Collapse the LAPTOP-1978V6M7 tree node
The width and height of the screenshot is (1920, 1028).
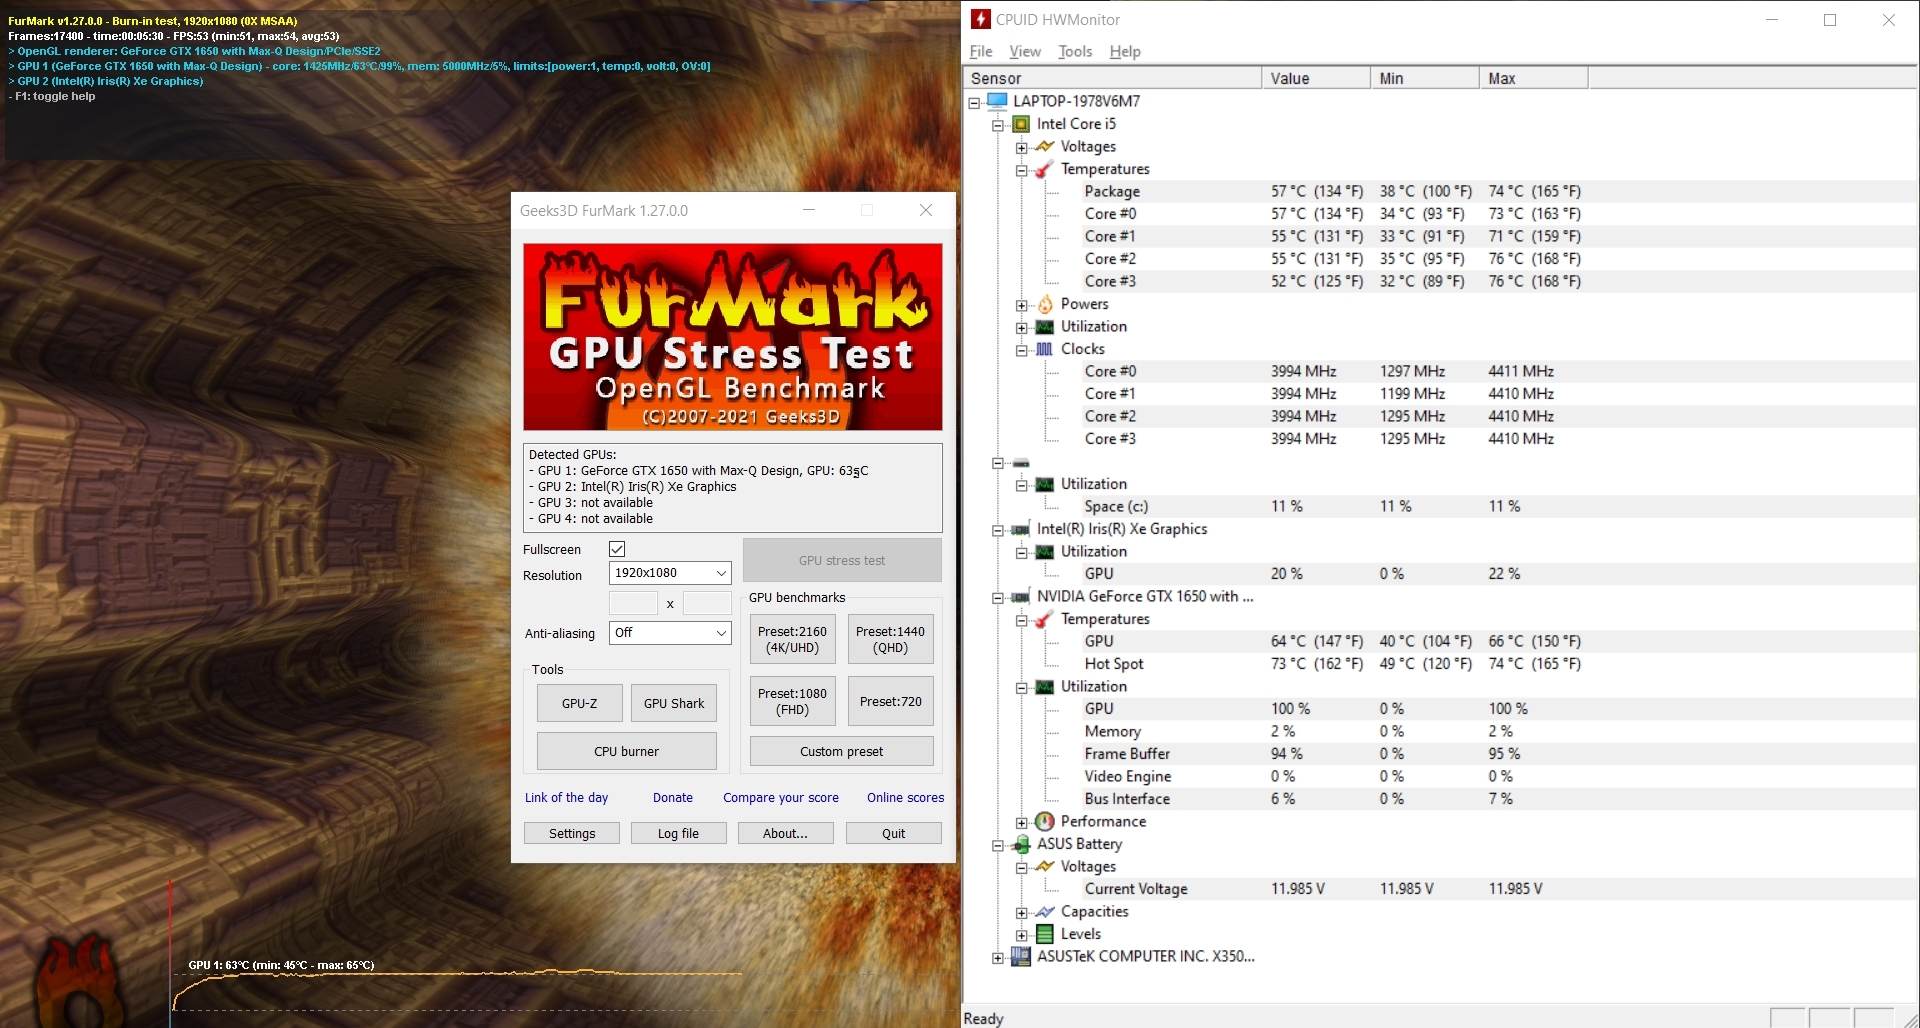(x=974, y=102)
